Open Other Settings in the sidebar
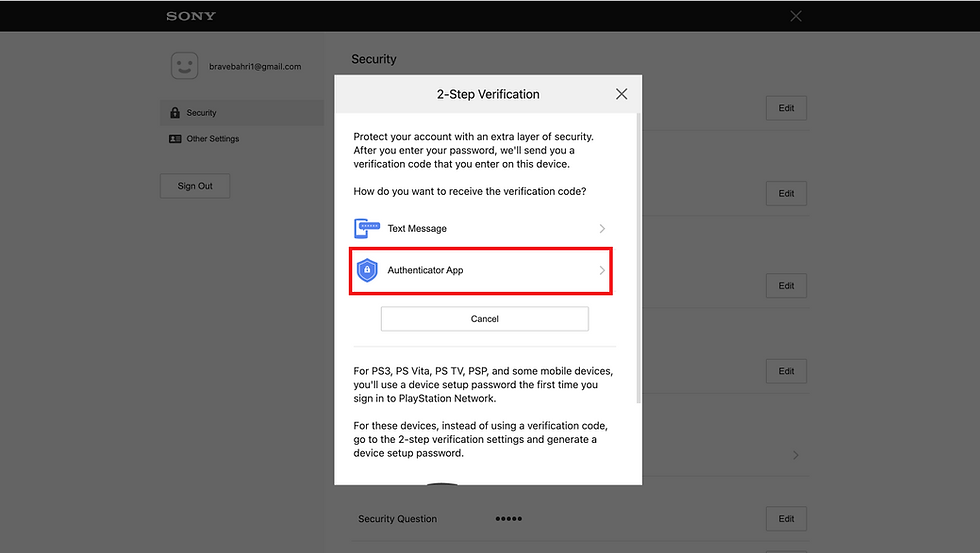Viewport: 980px width, 553px height. point(242,139)
